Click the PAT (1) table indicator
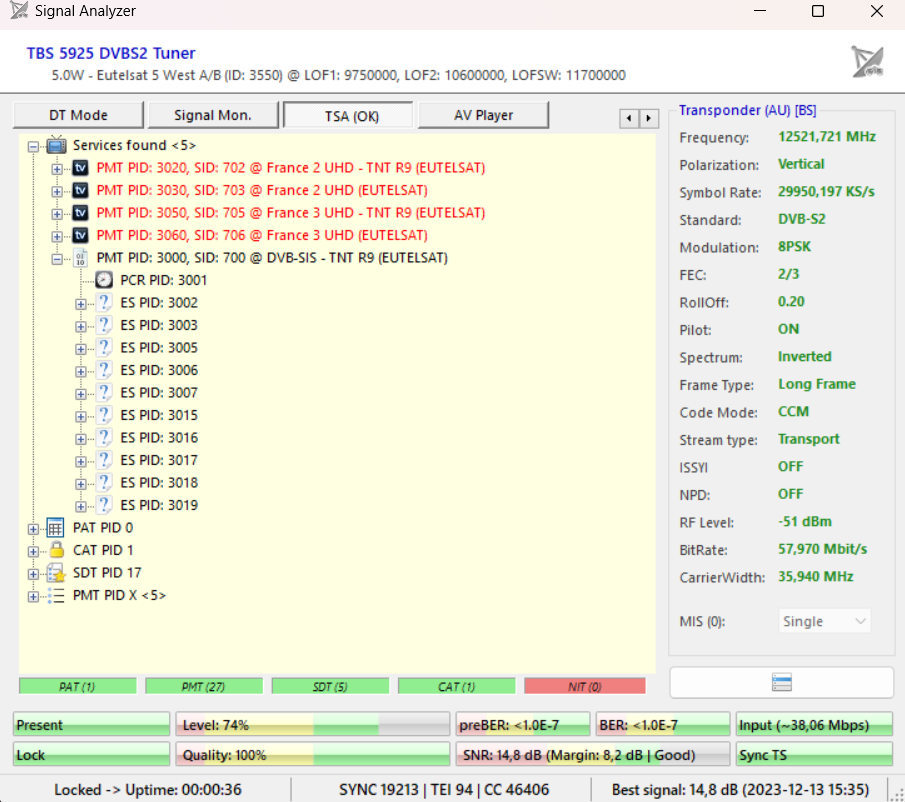This screenshot has height=802, width=905. 77,686
